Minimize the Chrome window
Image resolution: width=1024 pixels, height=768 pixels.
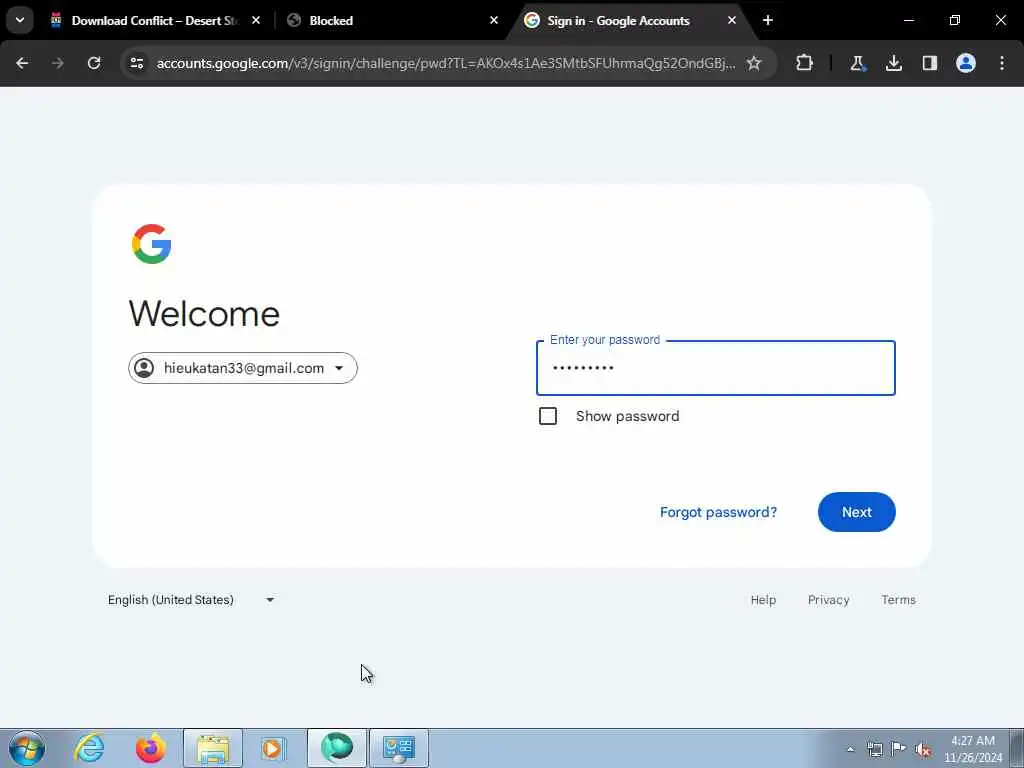click(x=908, y=20)
